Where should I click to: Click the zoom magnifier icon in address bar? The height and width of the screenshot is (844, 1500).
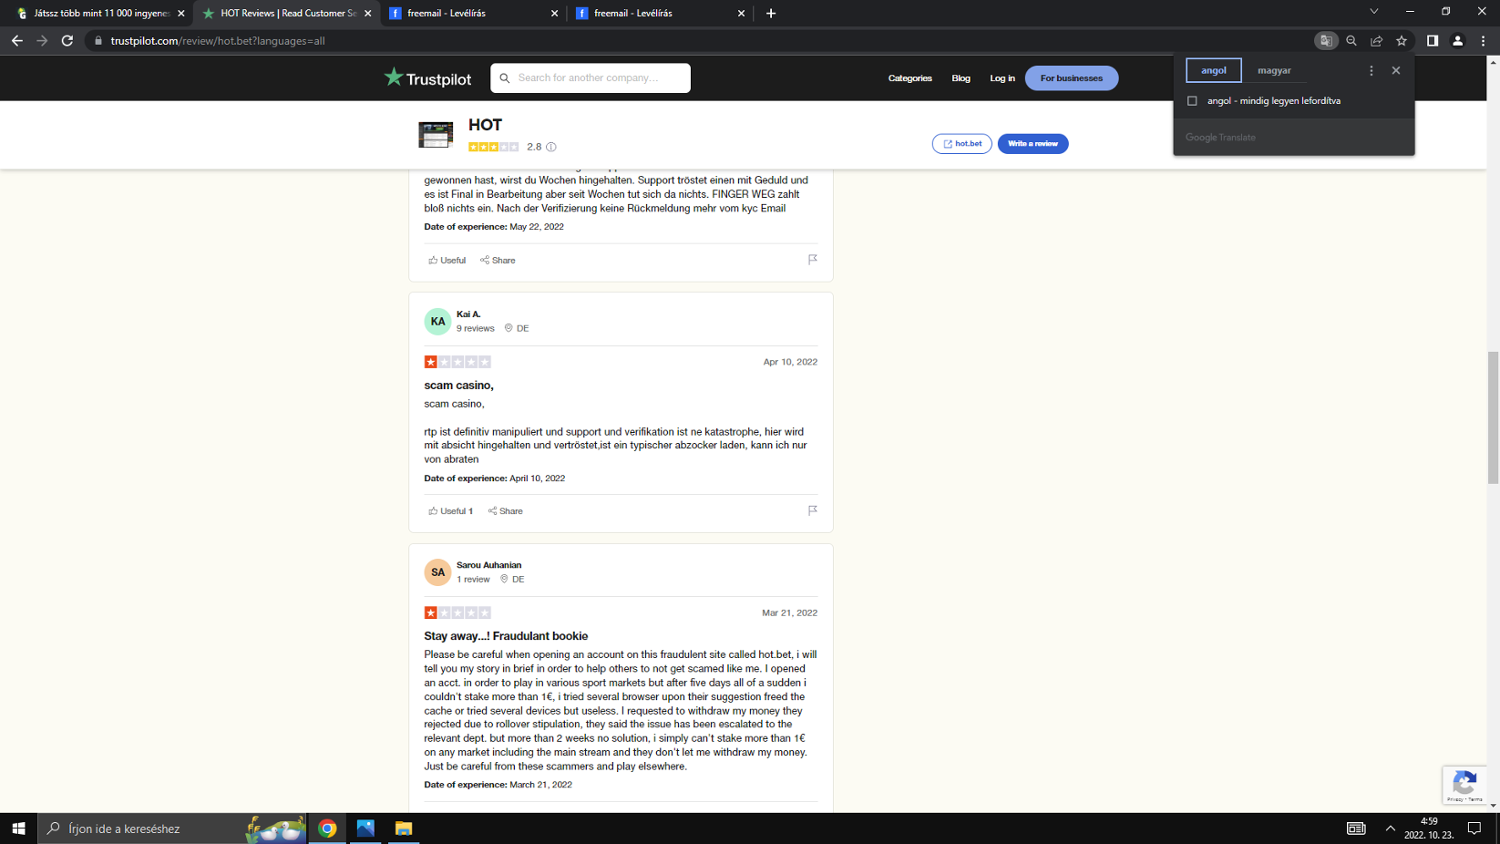1351,41
